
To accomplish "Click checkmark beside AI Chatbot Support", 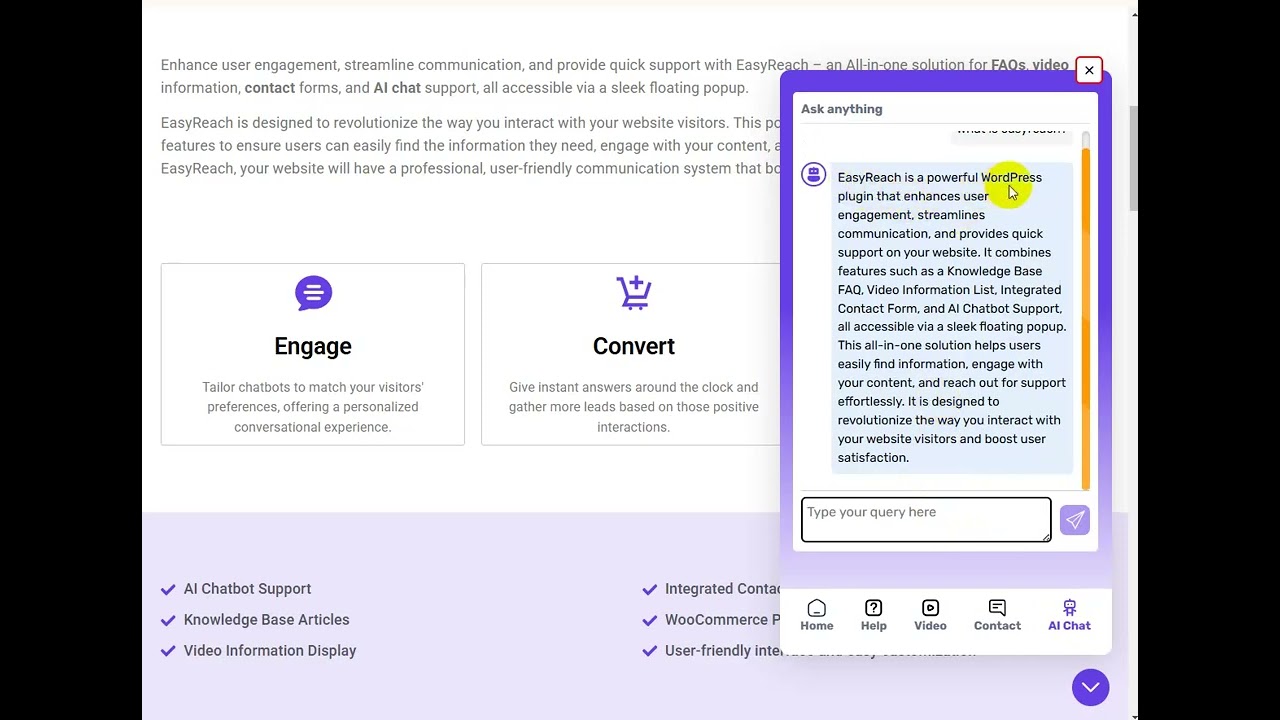I will pos(168,589).
